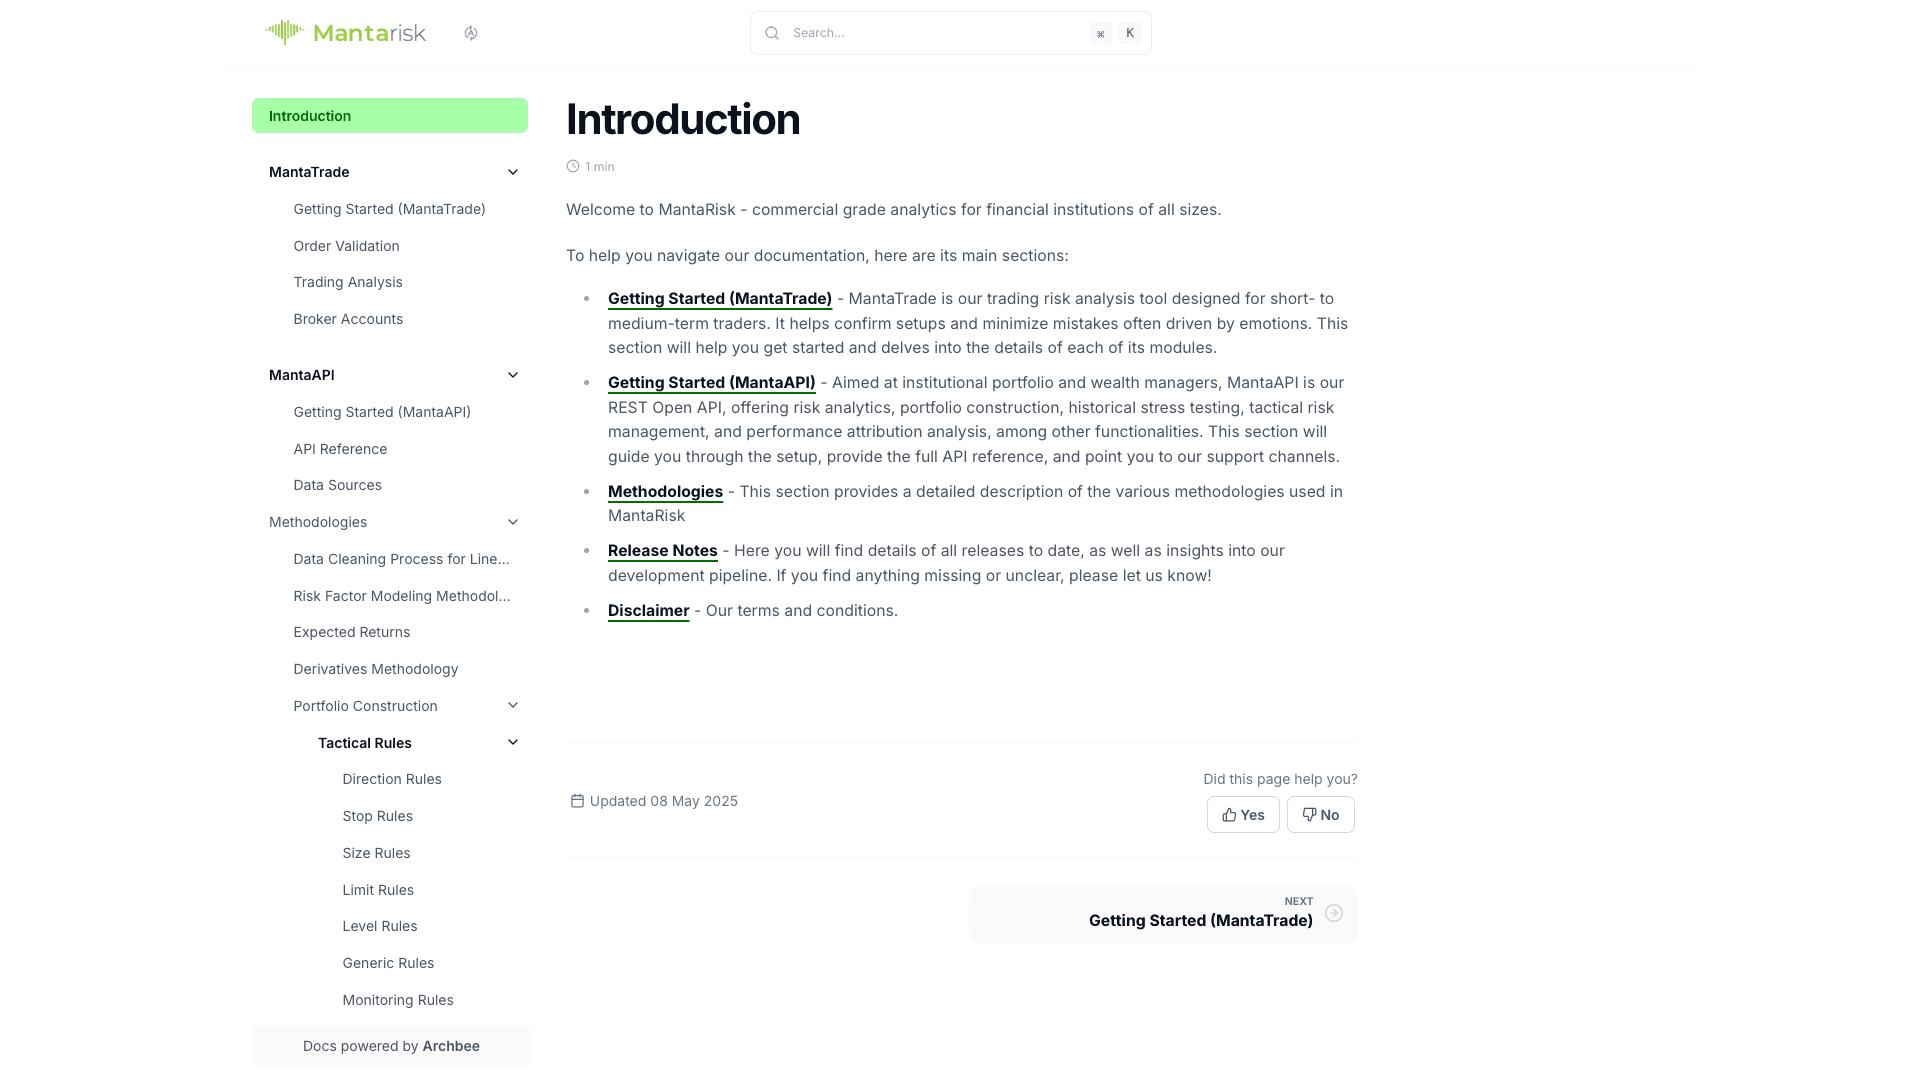Toggle the dark mode theme switcher icon
The width and height of the screenshot is (1920, 1080).
(x=470, y=32)
